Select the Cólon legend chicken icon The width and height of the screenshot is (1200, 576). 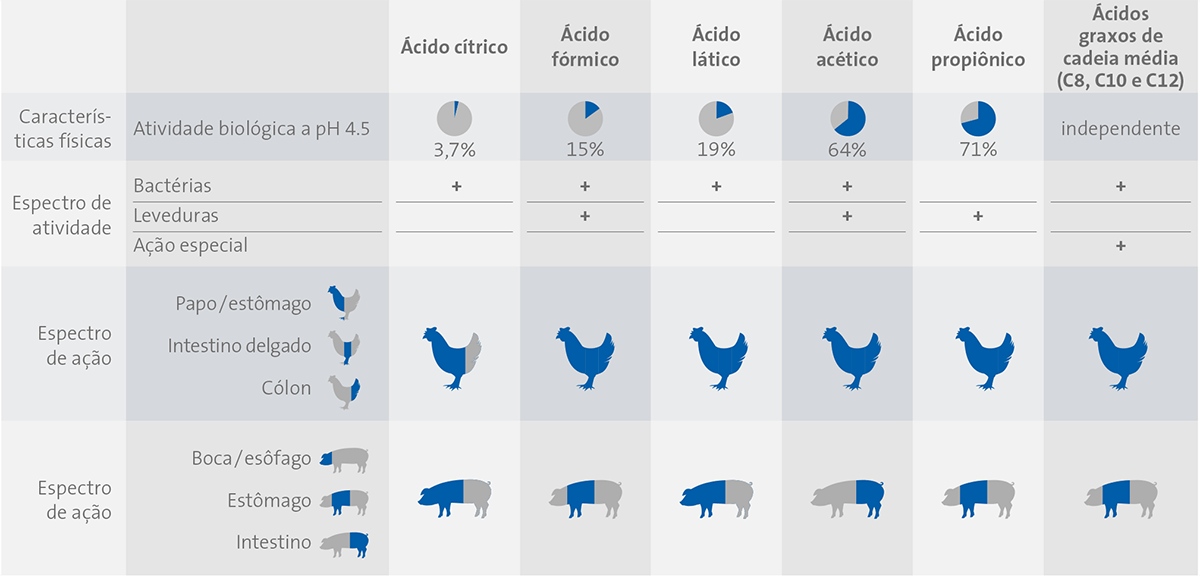point(345,388)
